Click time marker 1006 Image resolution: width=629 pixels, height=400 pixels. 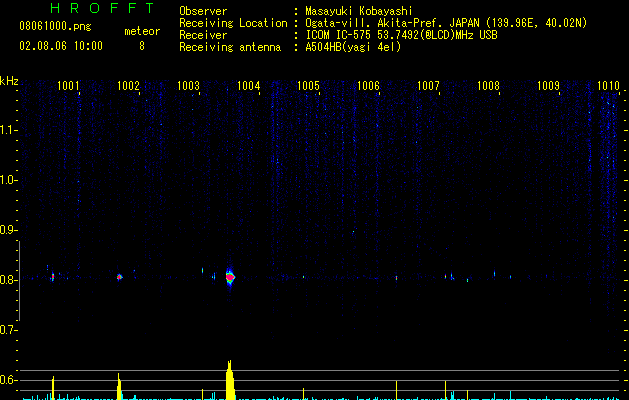point(368,85)
